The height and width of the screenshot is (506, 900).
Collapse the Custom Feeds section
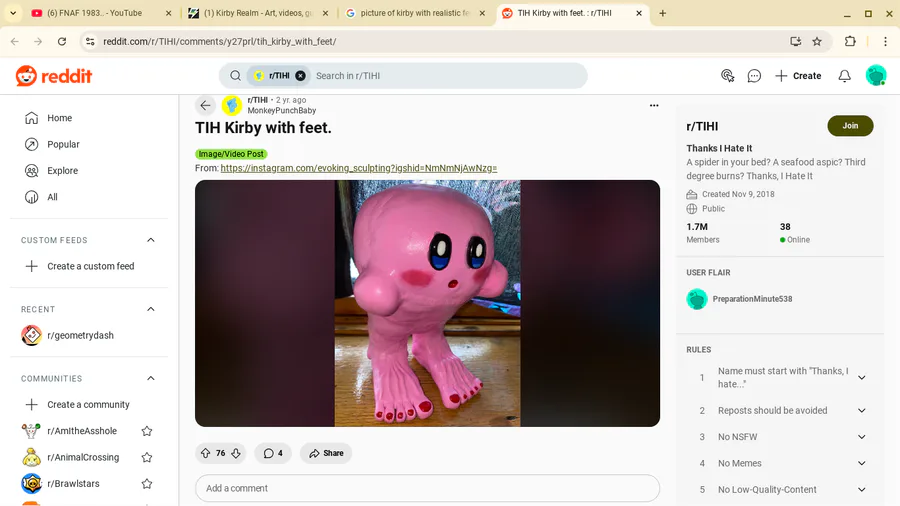(x=150, y=240)
